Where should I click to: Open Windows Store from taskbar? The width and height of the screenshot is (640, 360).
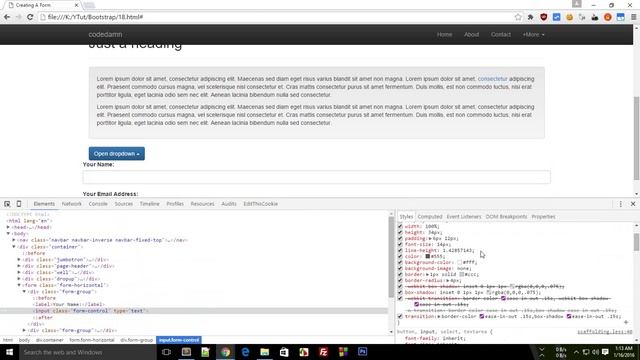coord(284,352)
